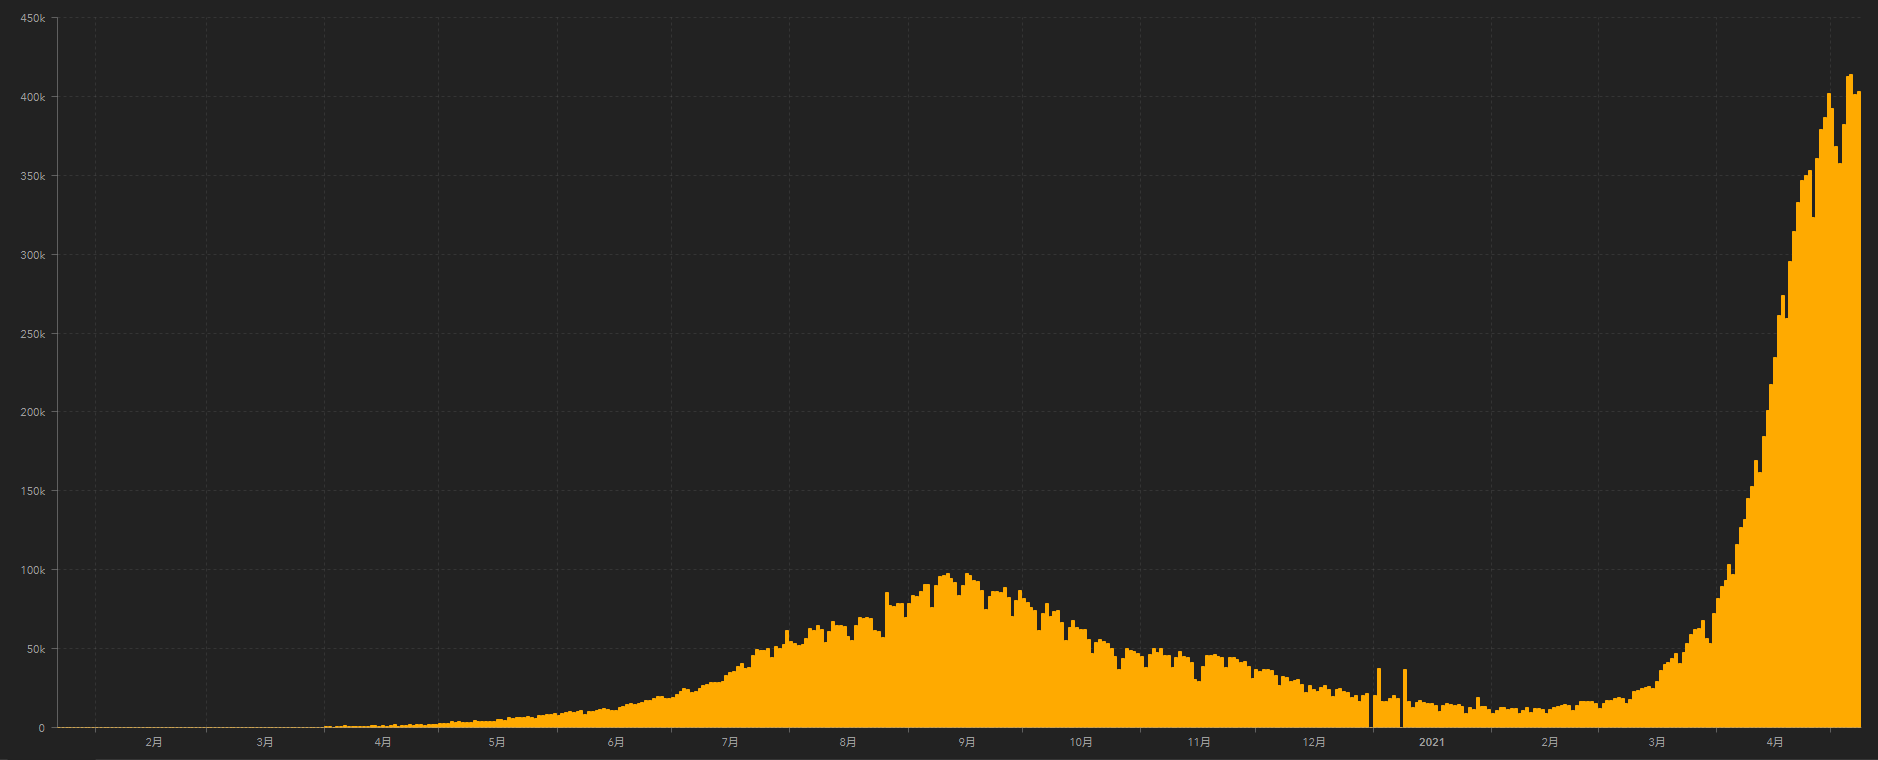Click the 11月 x-axis label

tap(1199, 742)
